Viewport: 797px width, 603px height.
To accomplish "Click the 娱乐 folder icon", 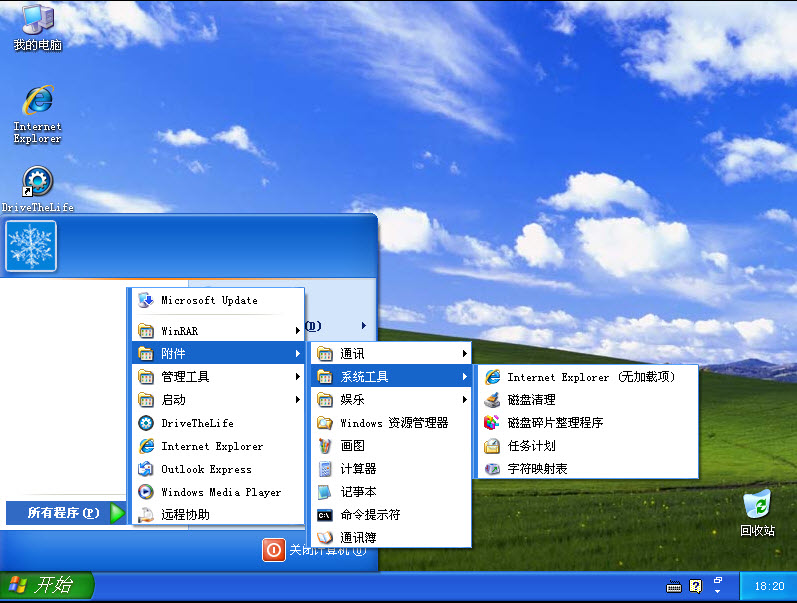I will point(325,400).
